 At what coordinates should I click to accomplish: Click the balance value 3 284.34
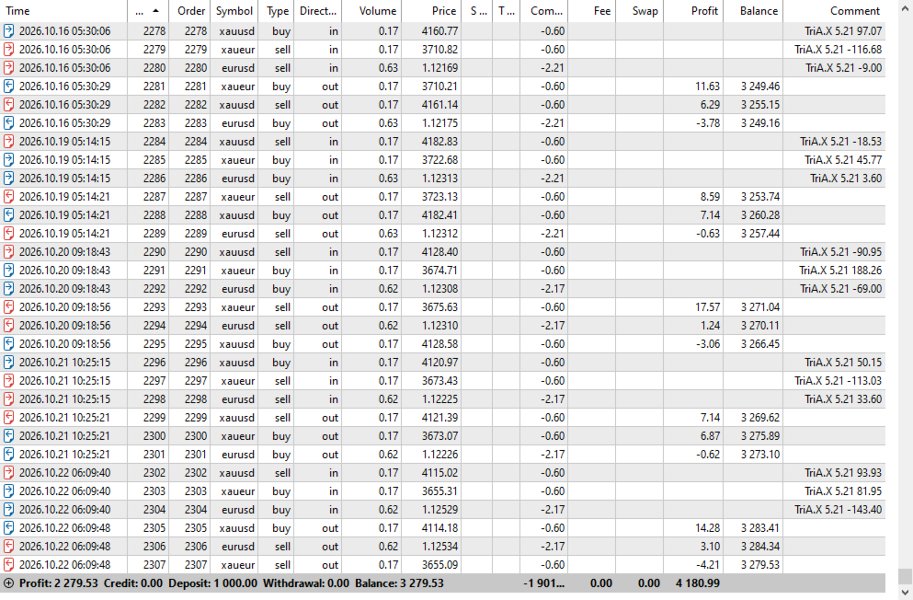coord(760,546)
